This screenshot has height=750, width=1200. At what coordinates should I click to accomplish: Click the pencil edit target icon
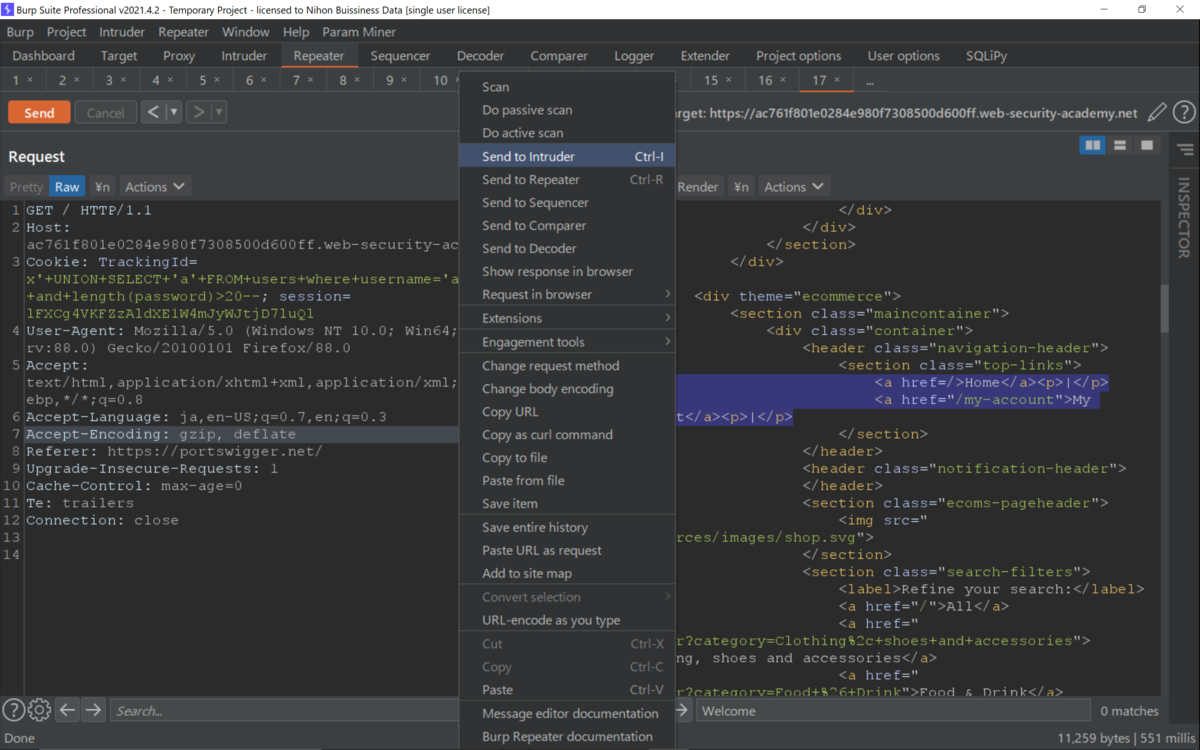coord(1157,113)
